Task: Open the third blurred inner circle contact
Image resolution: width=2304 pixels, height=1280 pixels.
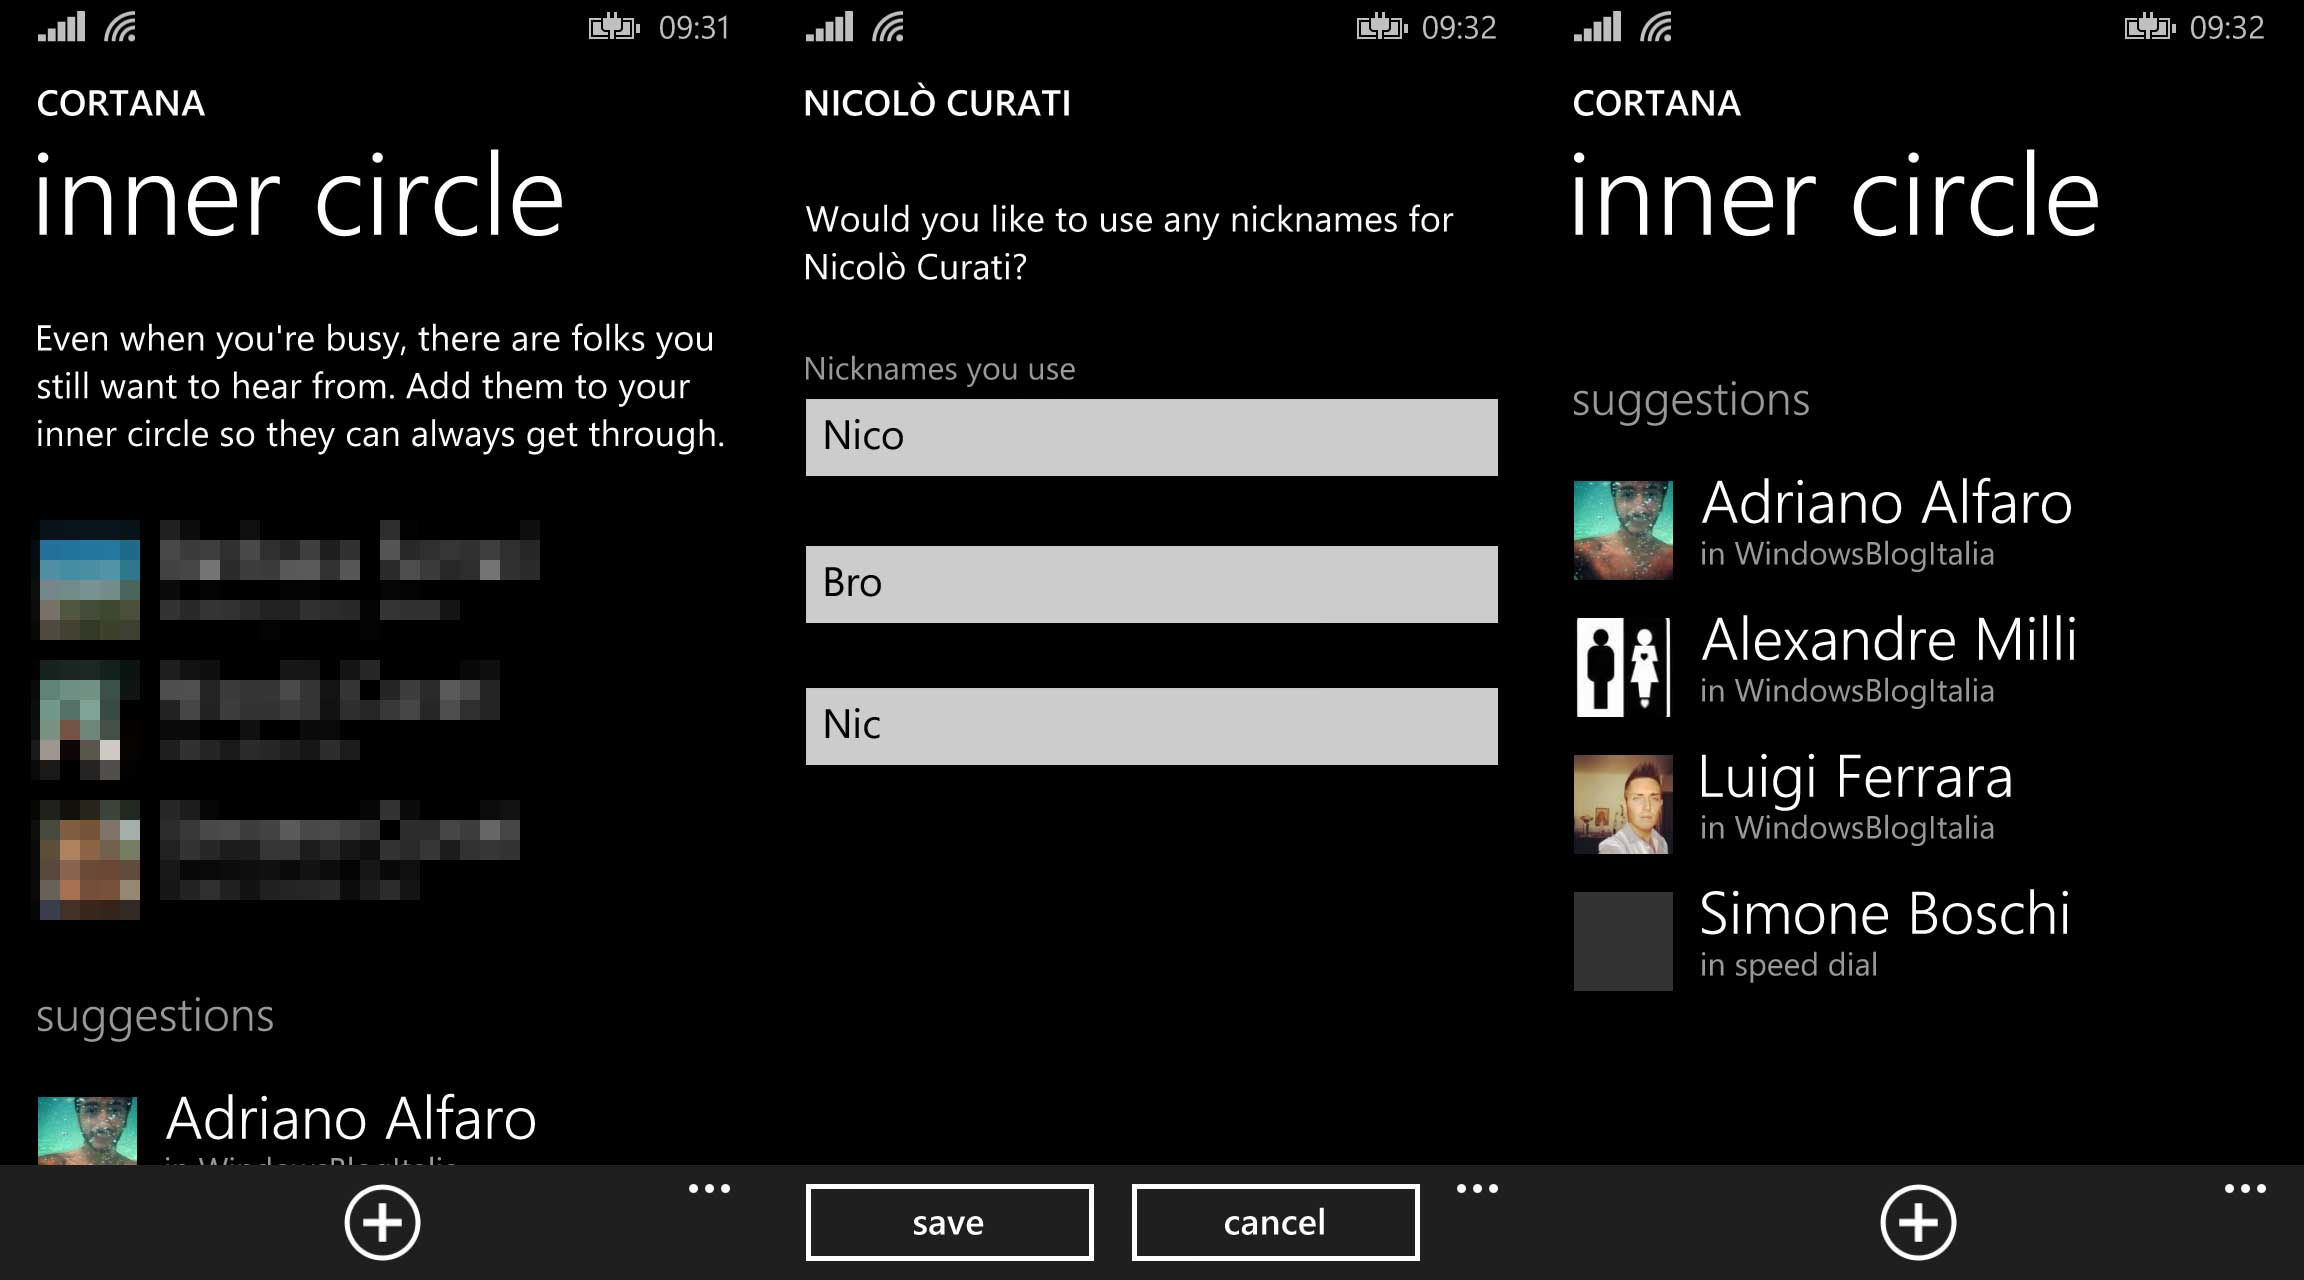Action: (x=280, y=860)
